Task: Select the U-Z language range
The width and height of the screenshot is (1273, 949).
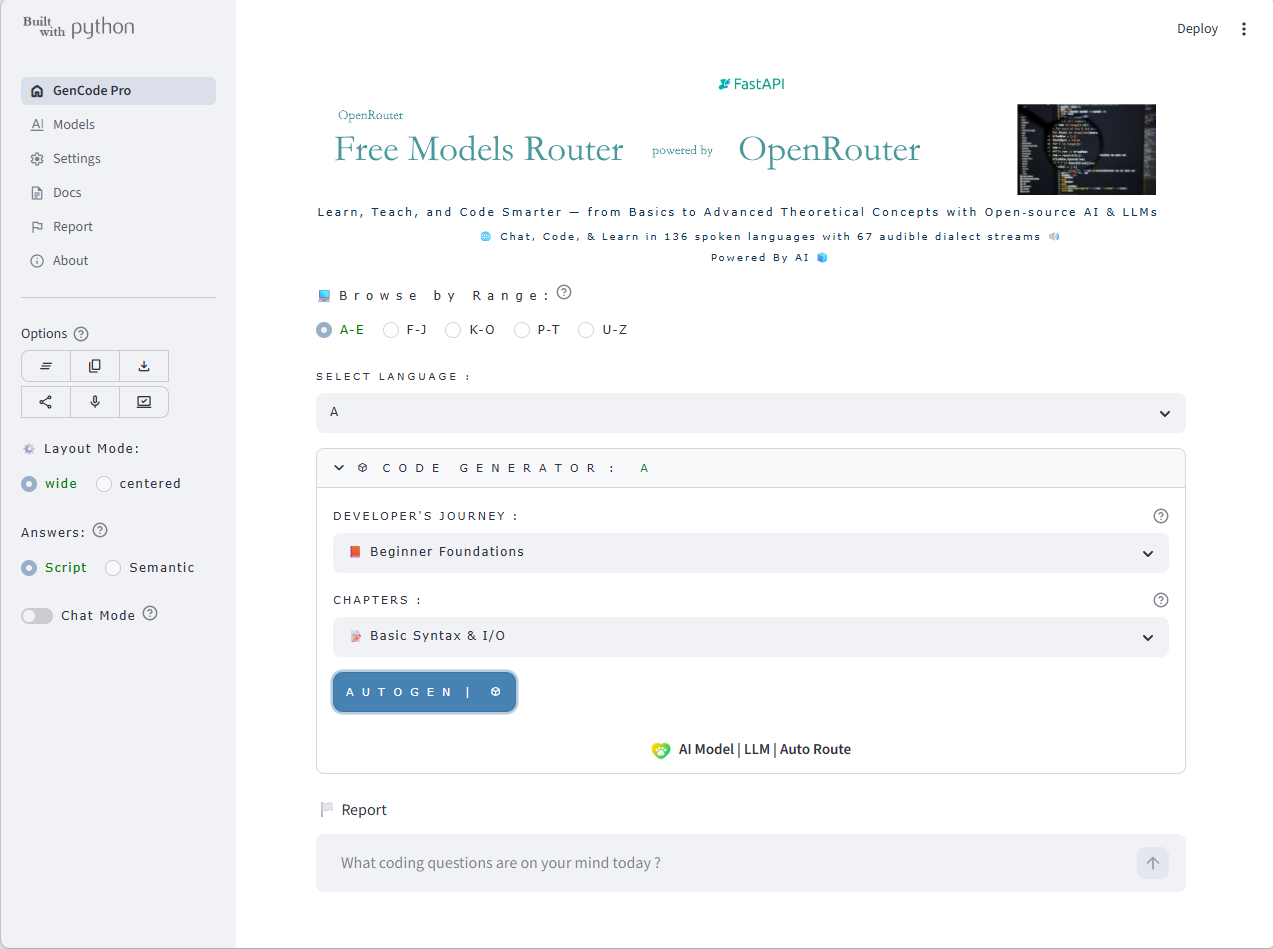Action: tap(603, 330)
